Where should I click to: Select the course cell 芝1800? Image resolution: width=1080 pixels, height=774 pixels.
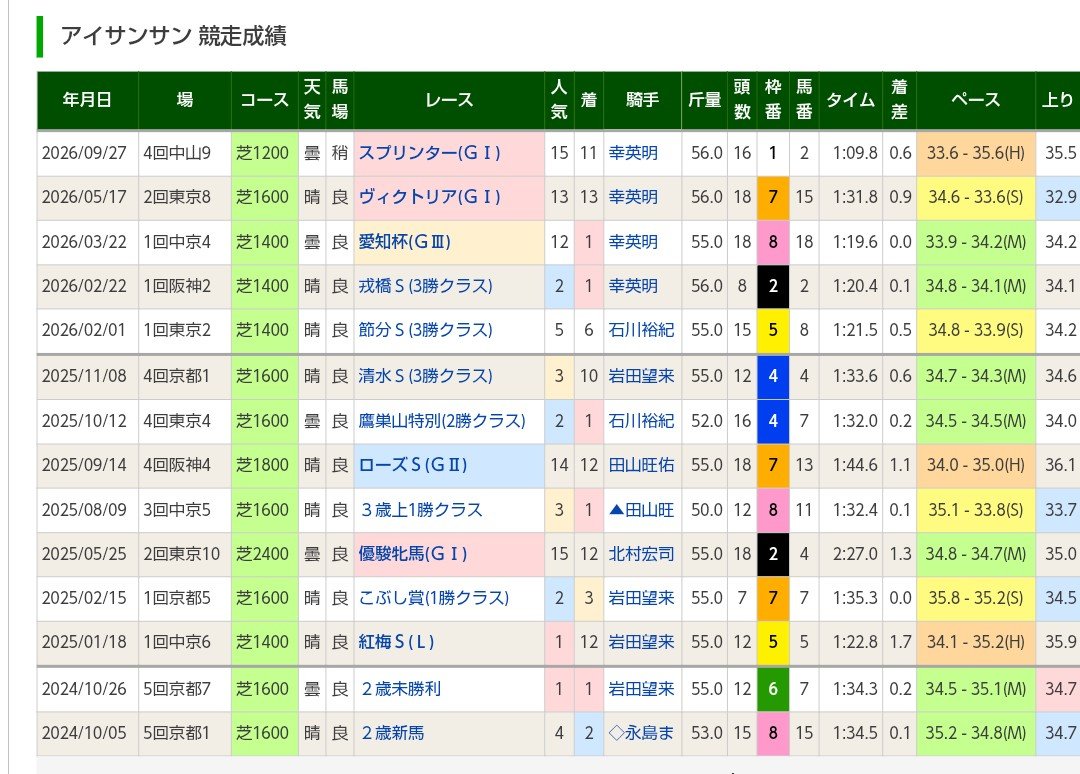tap(262, 465)
